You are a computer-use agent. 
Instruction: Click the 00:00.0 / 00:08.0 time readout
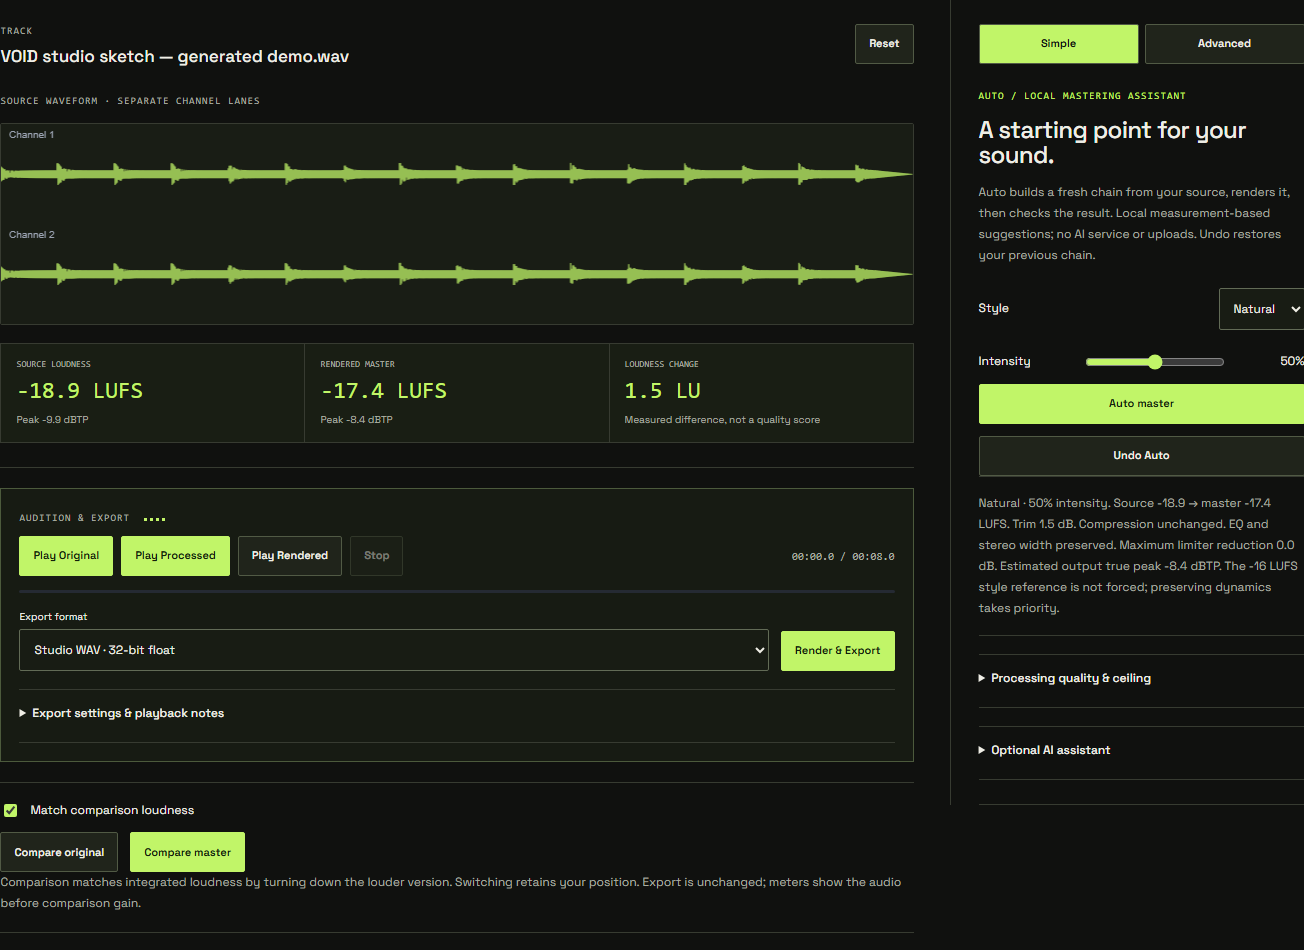(843, 556)
